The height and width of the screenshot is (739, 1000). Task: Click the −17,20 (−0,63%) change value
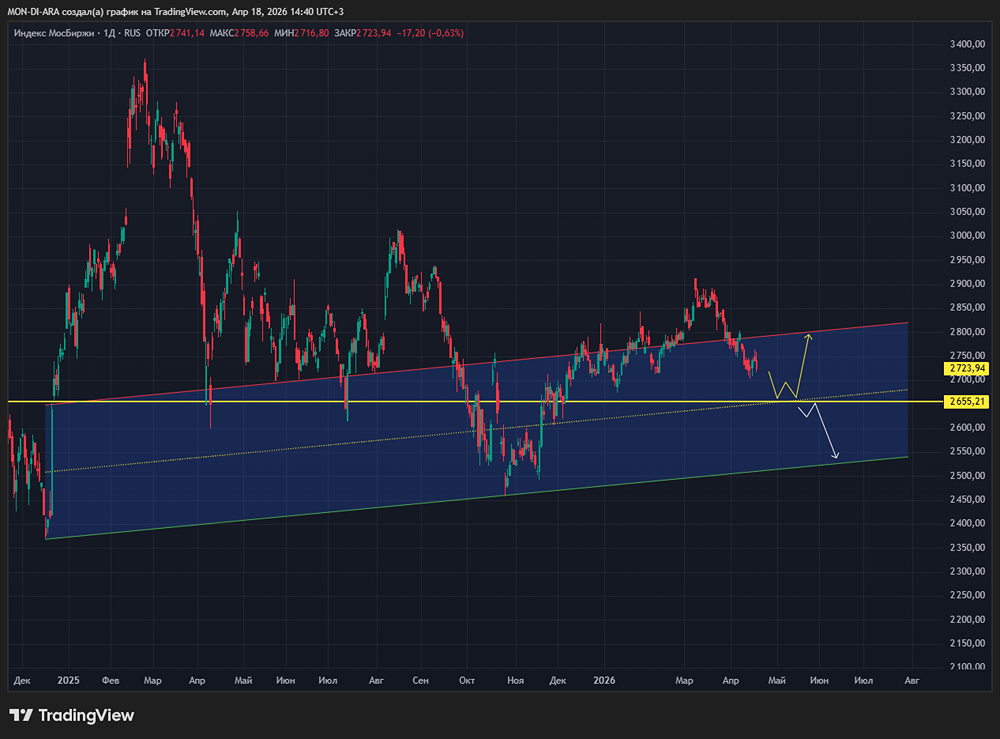[430, 33]
